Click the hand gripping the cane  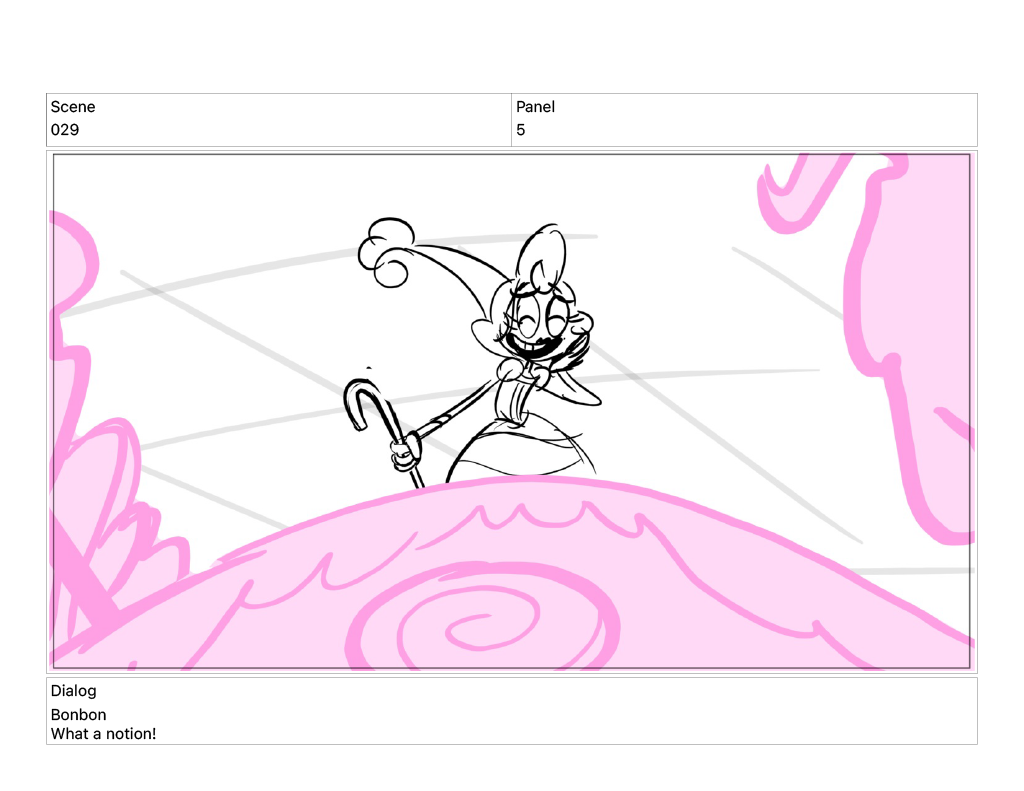click(406, 450)
